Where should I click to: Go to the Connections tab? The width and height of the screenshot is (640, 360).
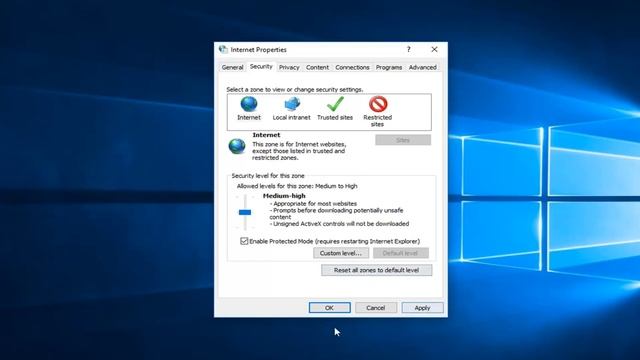point(352,67)
